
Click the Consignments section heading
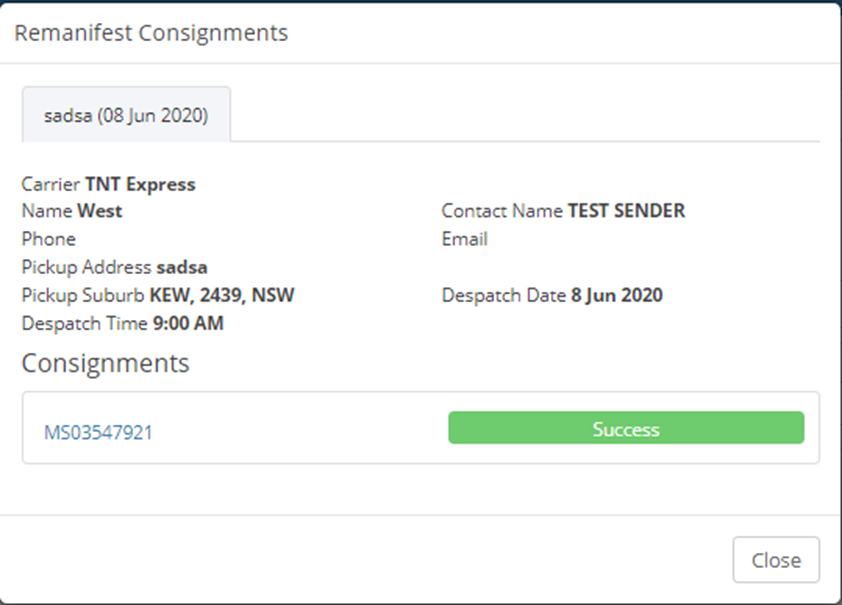105,362
